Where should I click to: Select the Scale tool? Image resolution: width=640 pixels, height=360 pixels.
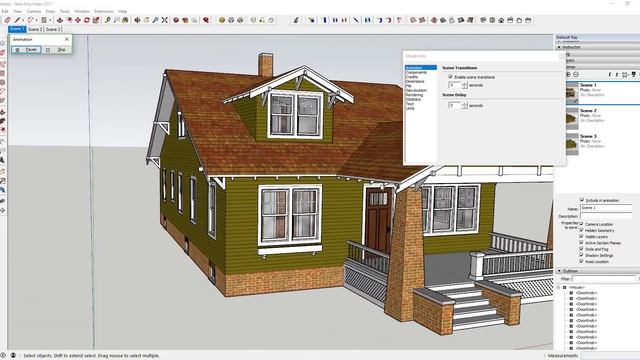[x=96, y=20]
